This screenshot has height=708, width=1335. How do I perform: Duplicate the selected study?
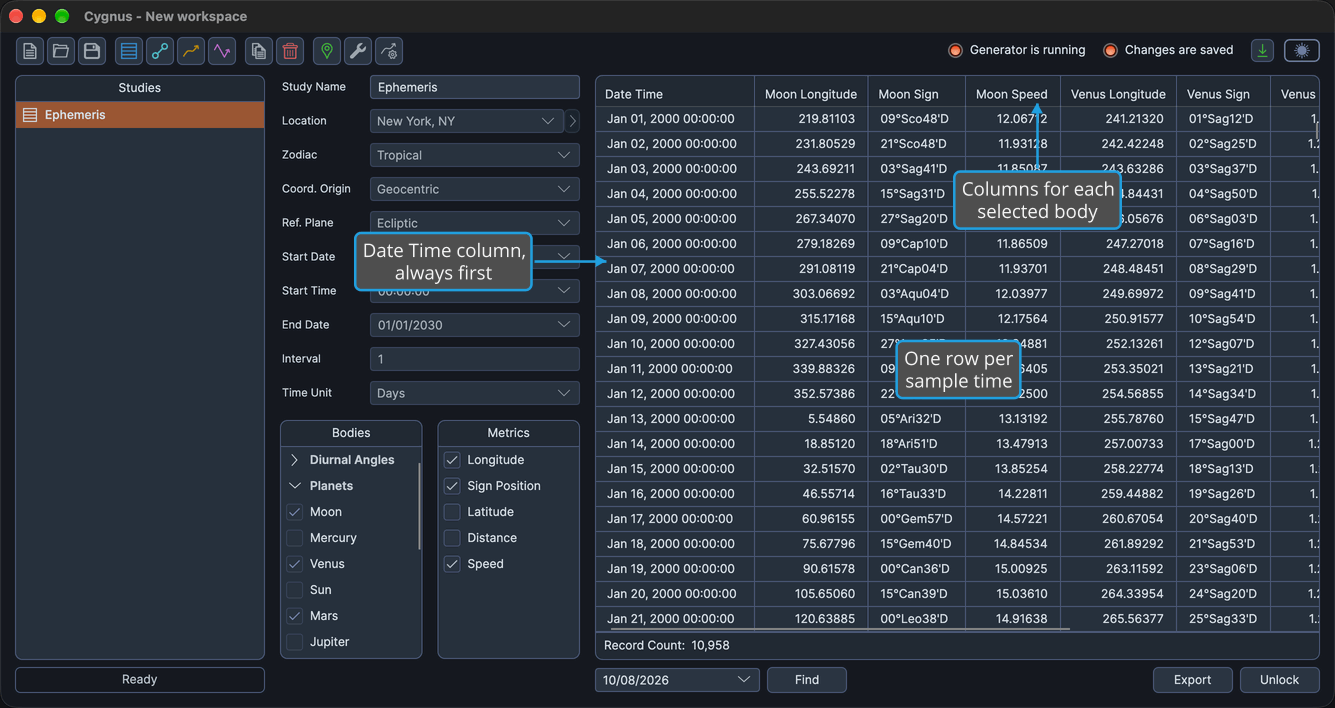click(x=259, y=51)
